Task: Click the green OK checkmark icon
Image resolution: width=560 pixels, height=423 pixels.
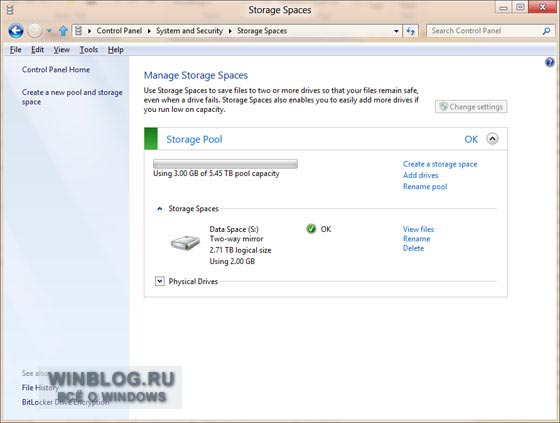Action: [x=311, y=229]
